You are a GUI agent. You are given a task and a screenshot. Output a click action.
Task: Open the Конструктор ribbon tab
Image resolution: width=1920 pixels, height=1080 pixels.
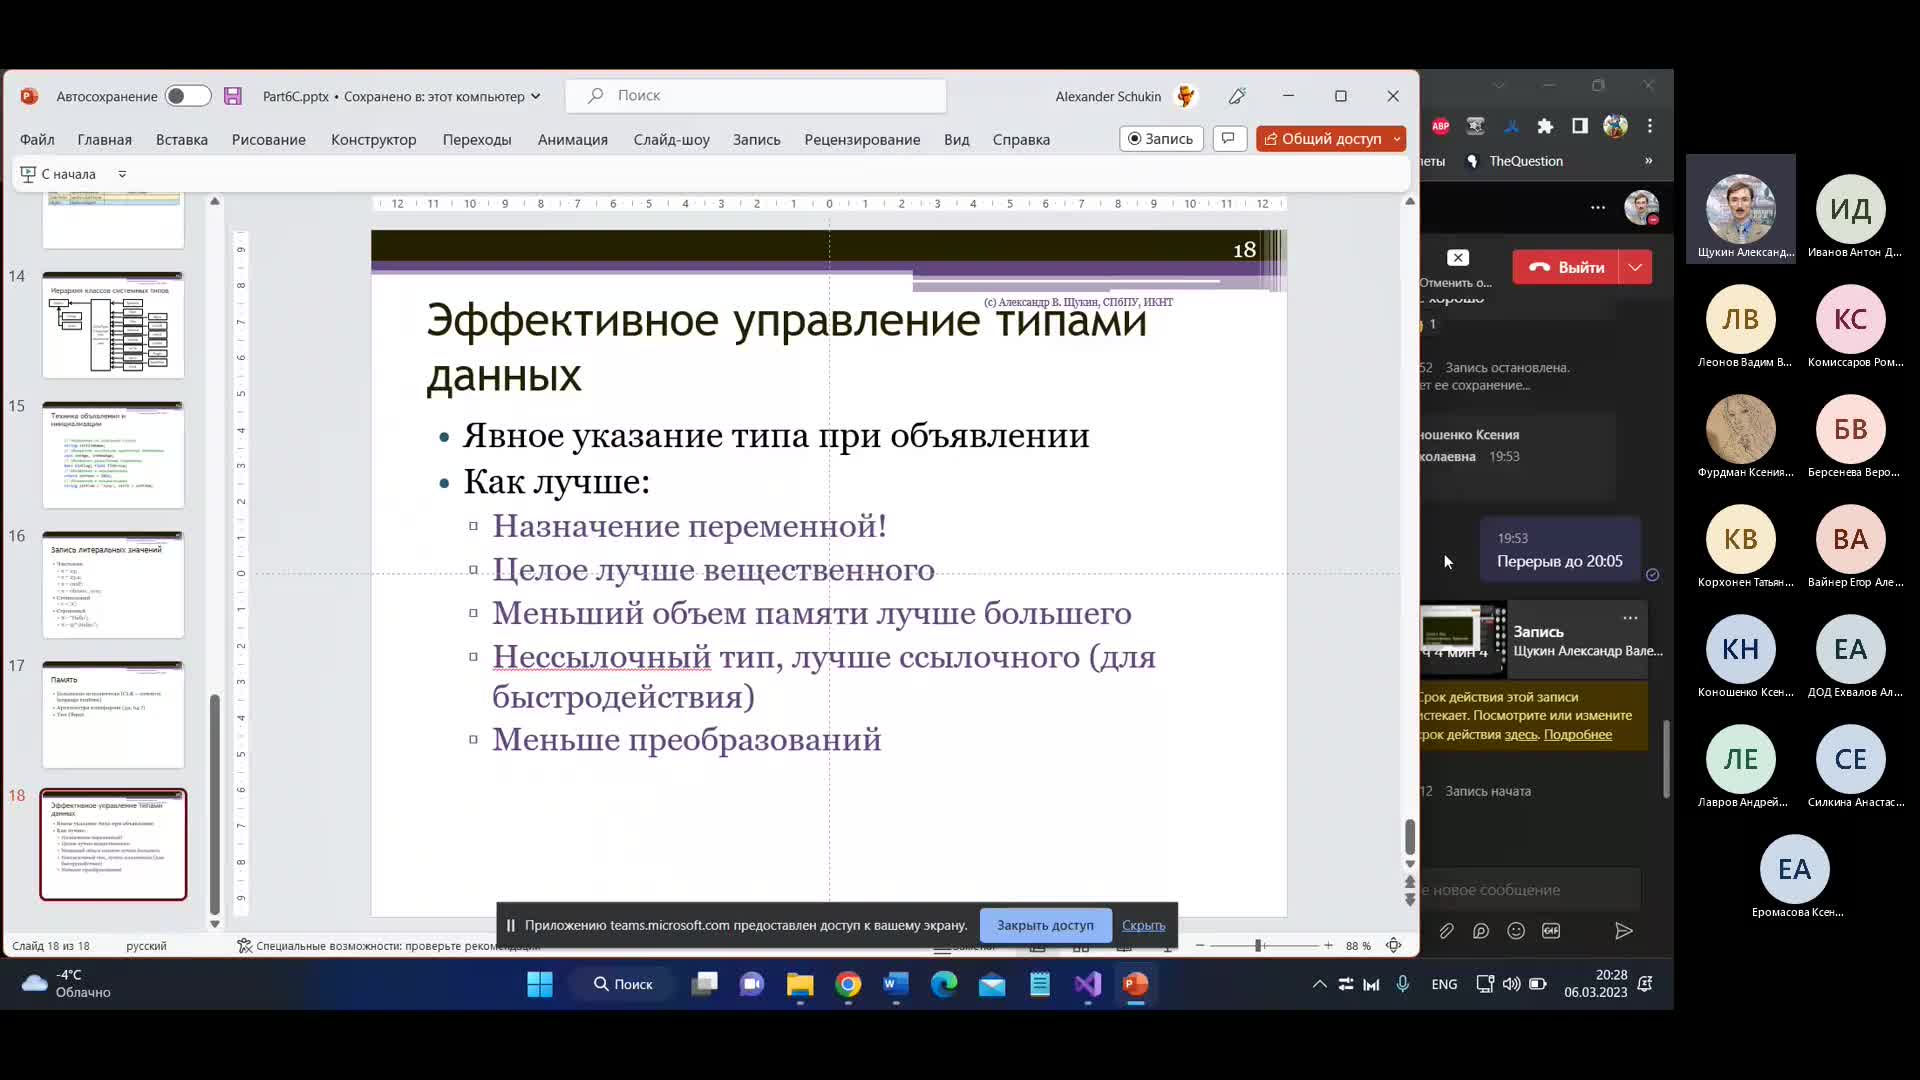click(x=374, y=139)
